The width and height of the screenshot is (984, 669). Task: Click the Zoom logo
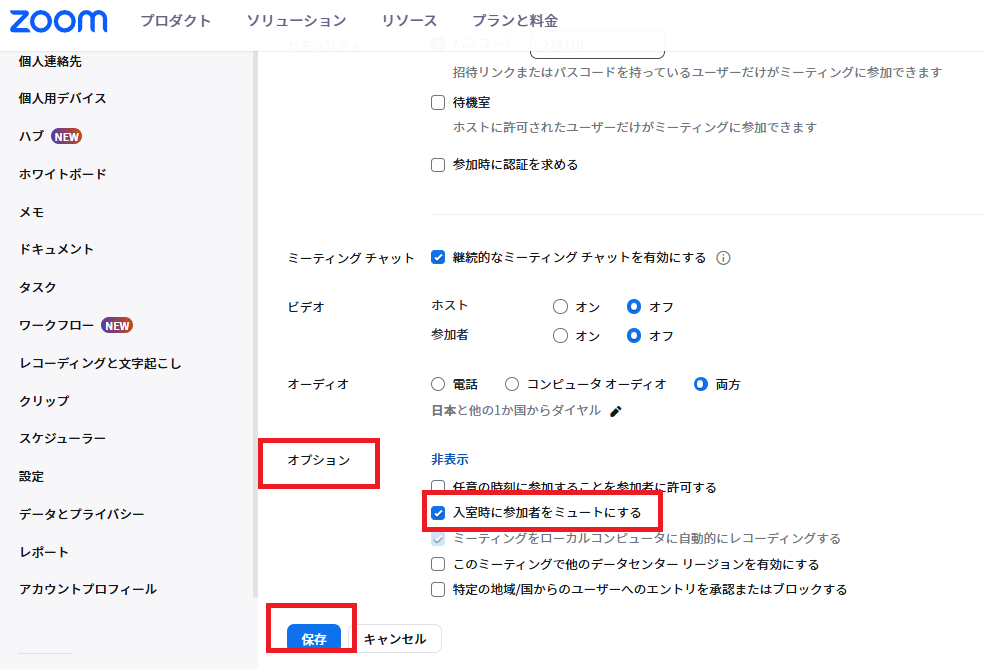point(59,21)
